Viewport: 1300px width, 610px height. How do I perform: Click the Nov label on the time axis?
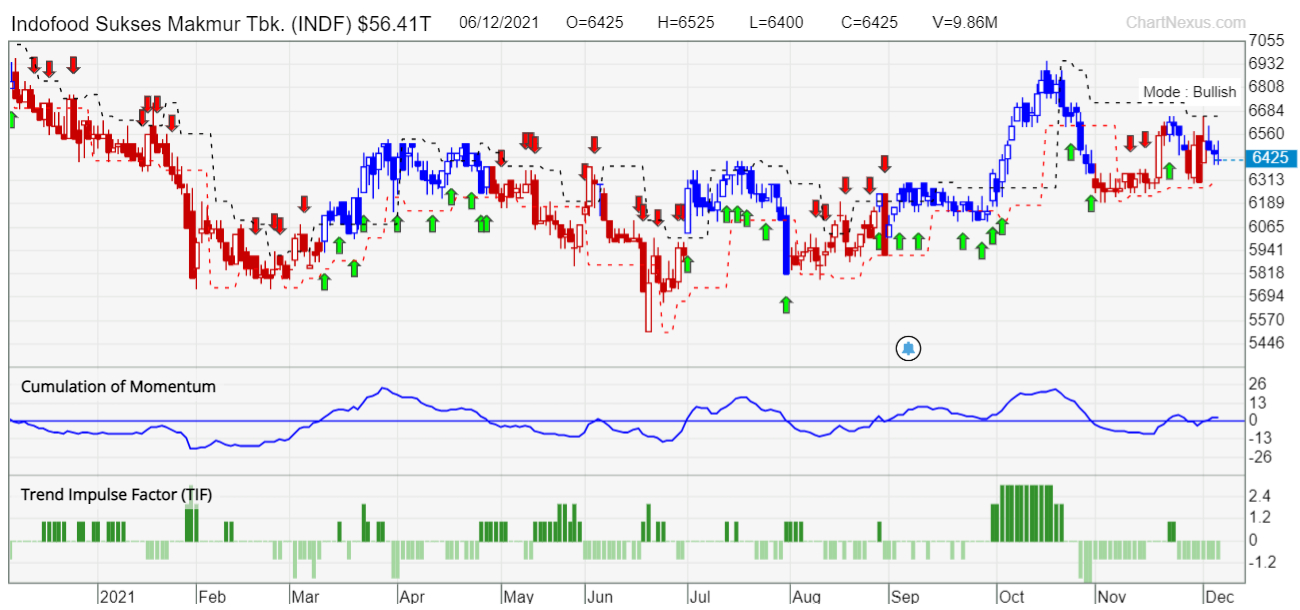(x=1111, y=597)
